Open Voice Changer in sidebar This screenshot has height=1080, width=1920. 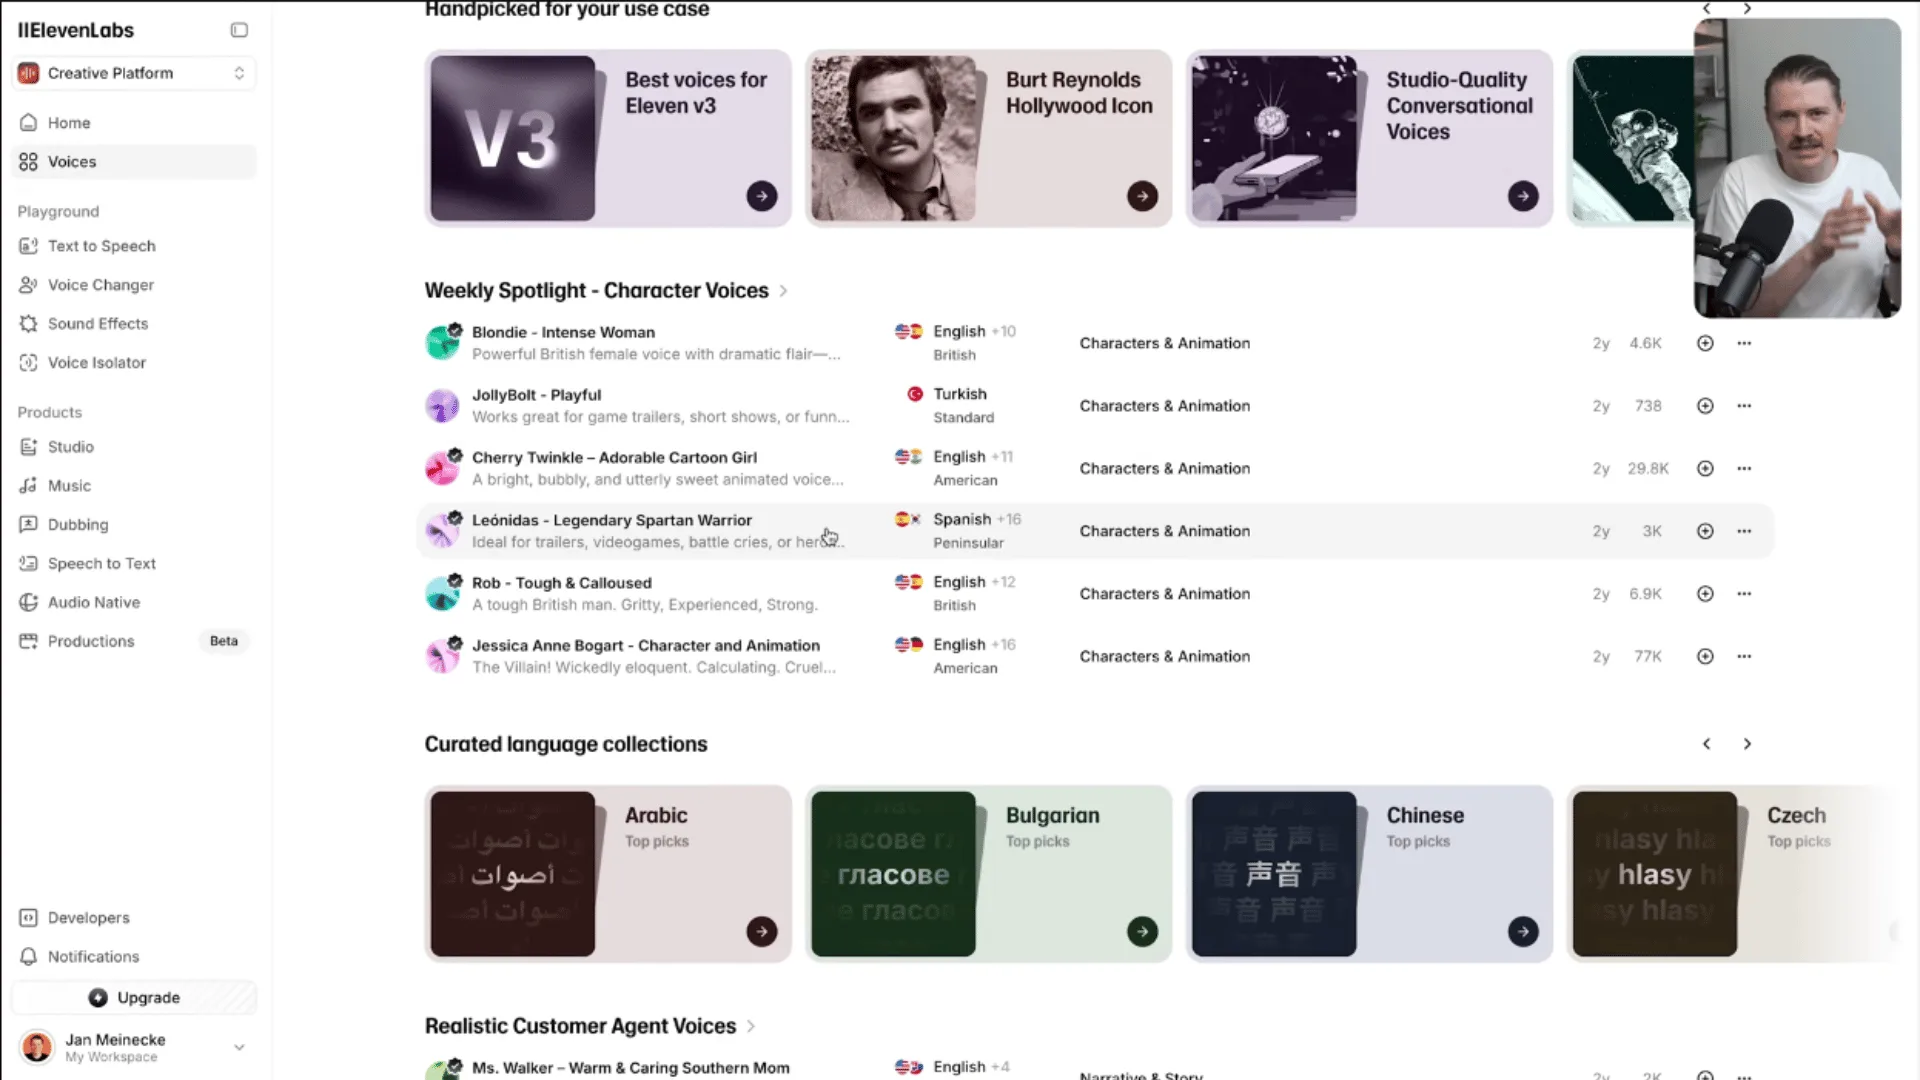point(100,285)
